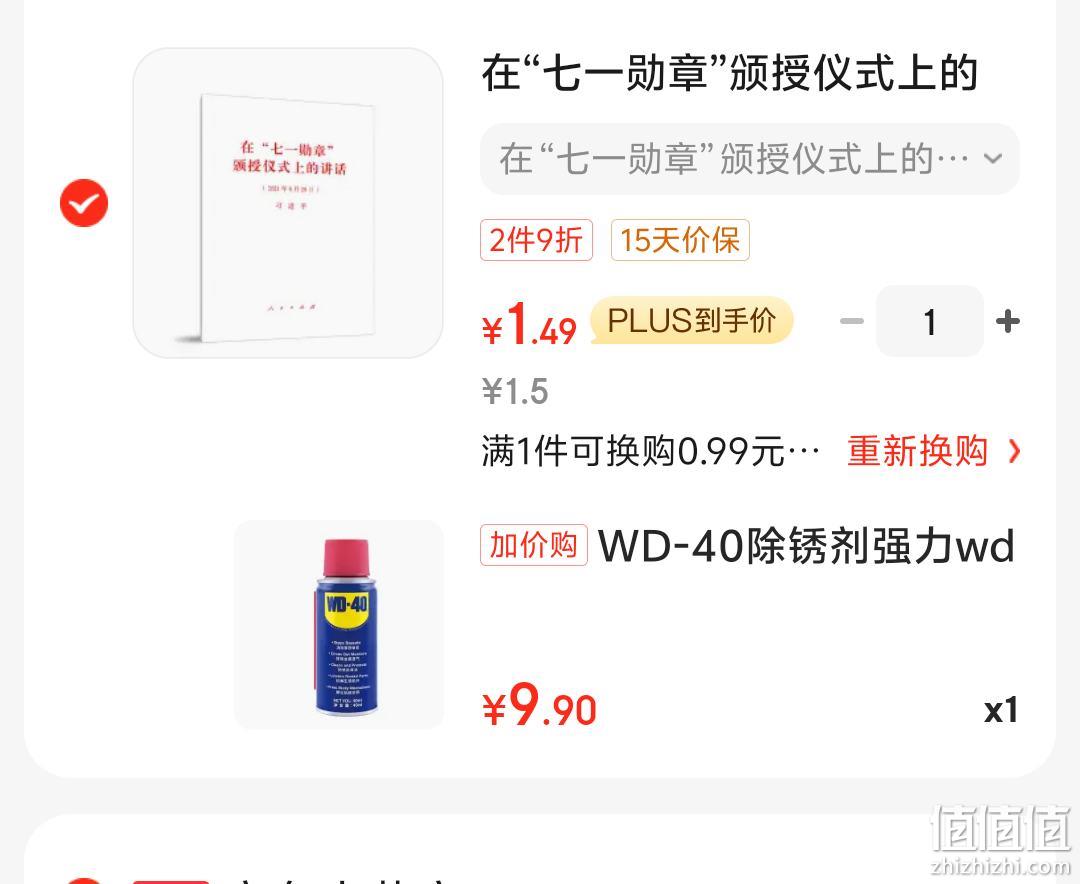Screen dimensions: 1080x884
Task: Uncheck the red selection checkmark for the book
Action: 84,203
